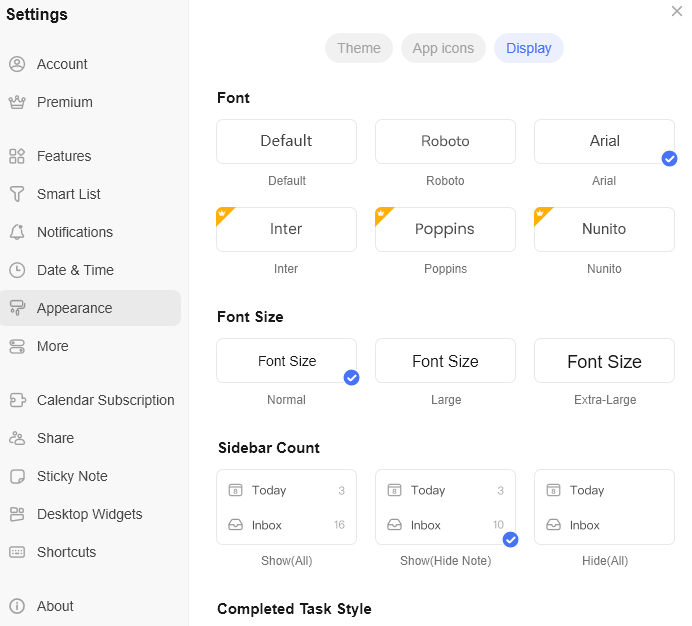Open Notifications via the bell icon
This screenshot has width=692, height=626.
click(x=17, y=232)
